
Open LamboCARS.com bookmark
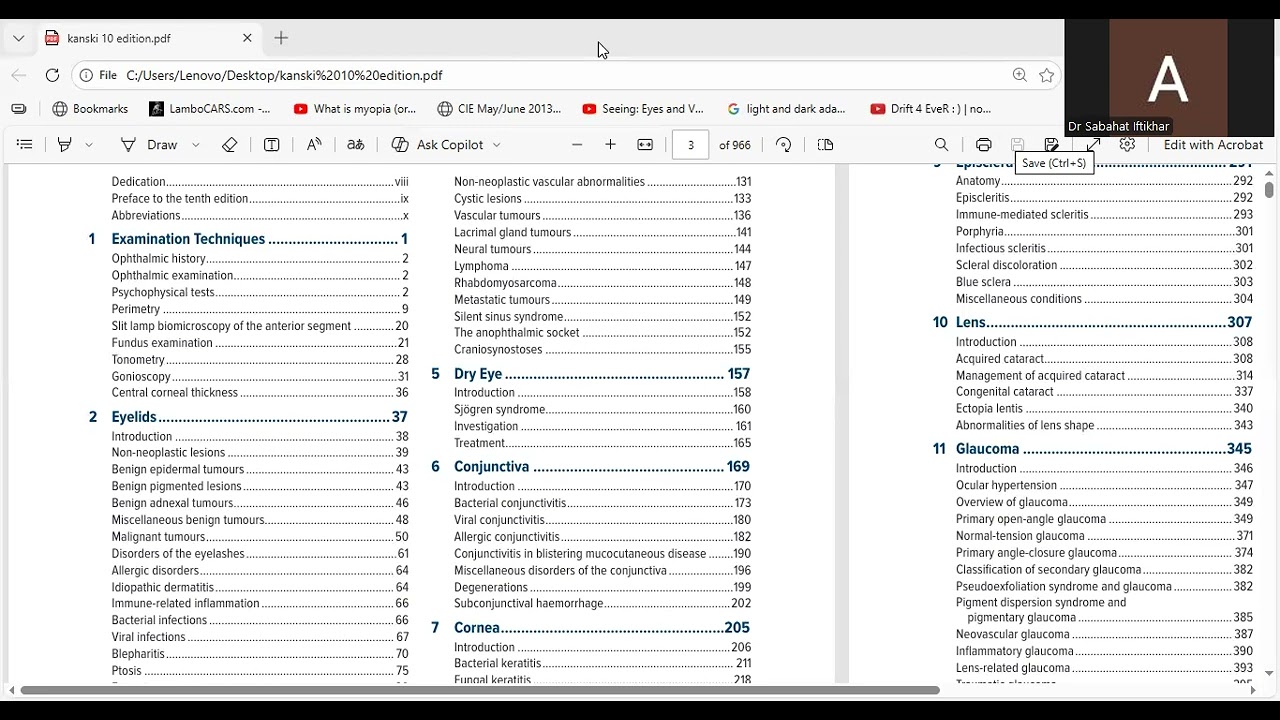[x=210, y=109]
